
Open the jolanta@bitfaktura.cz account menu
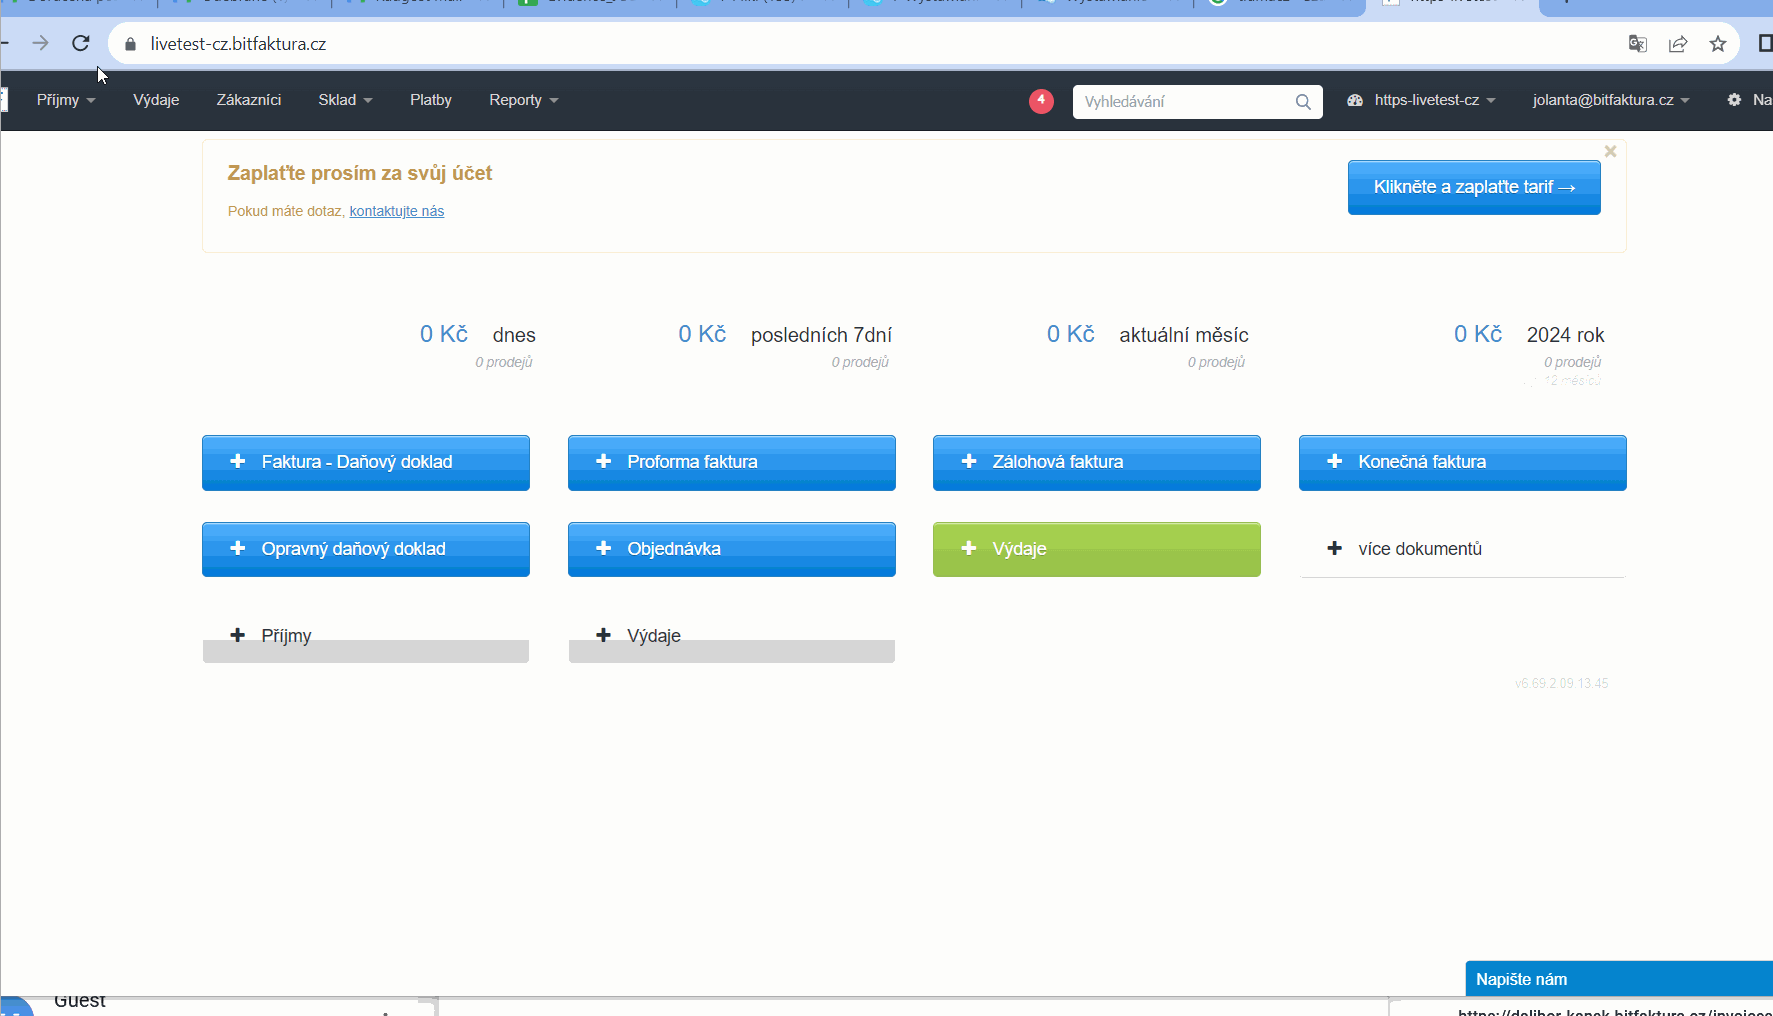1610,100
